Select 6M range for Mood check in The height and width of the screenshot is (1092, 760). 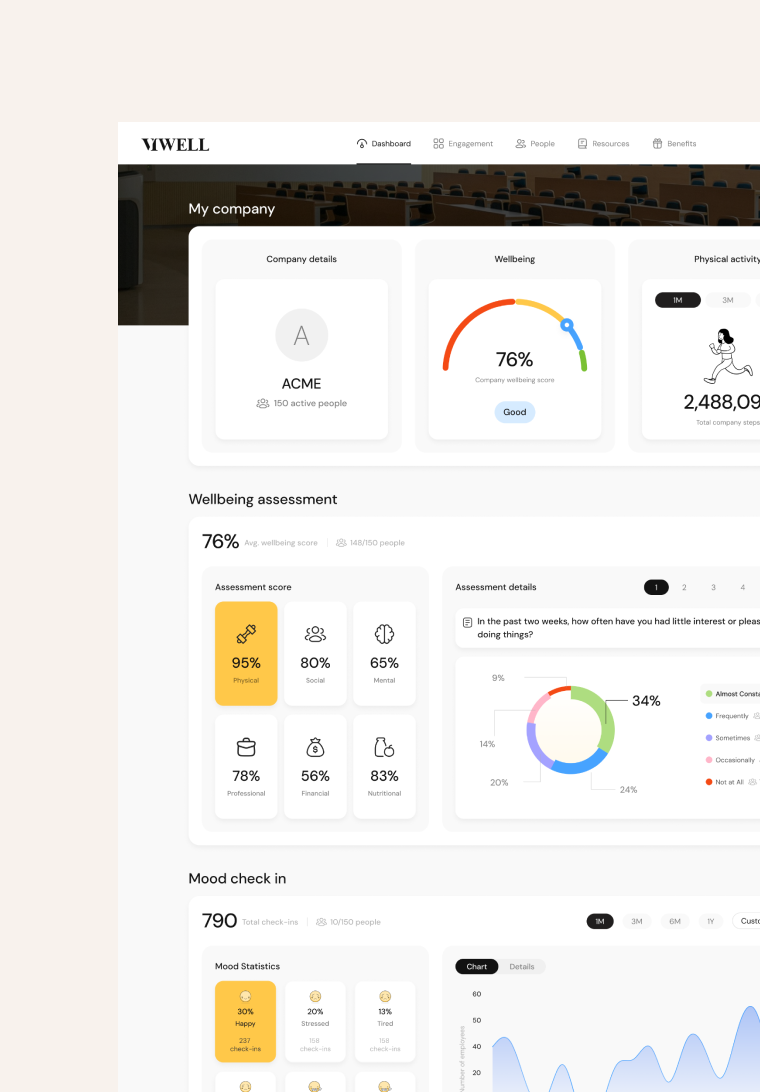(x=675, y=921)
